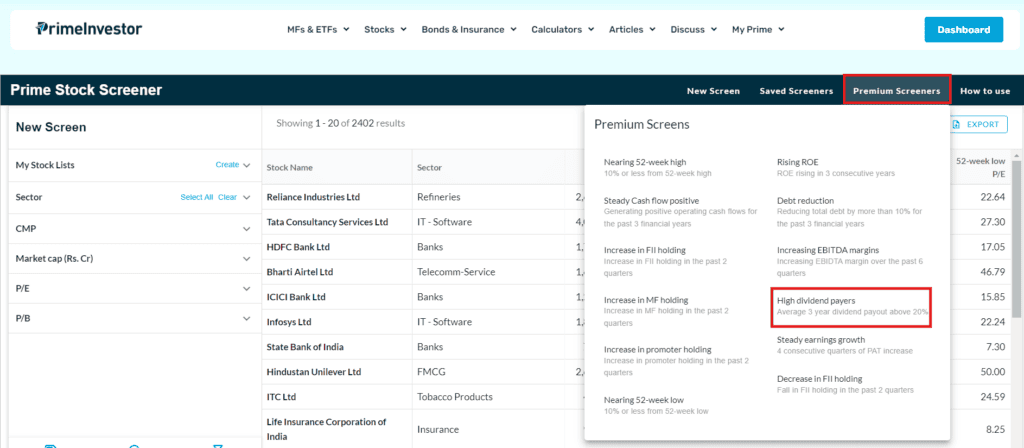1024x448 pixels.
Task: Click the 46.79 P/E value
Action: pyautogui.click(x=993, y=272)
